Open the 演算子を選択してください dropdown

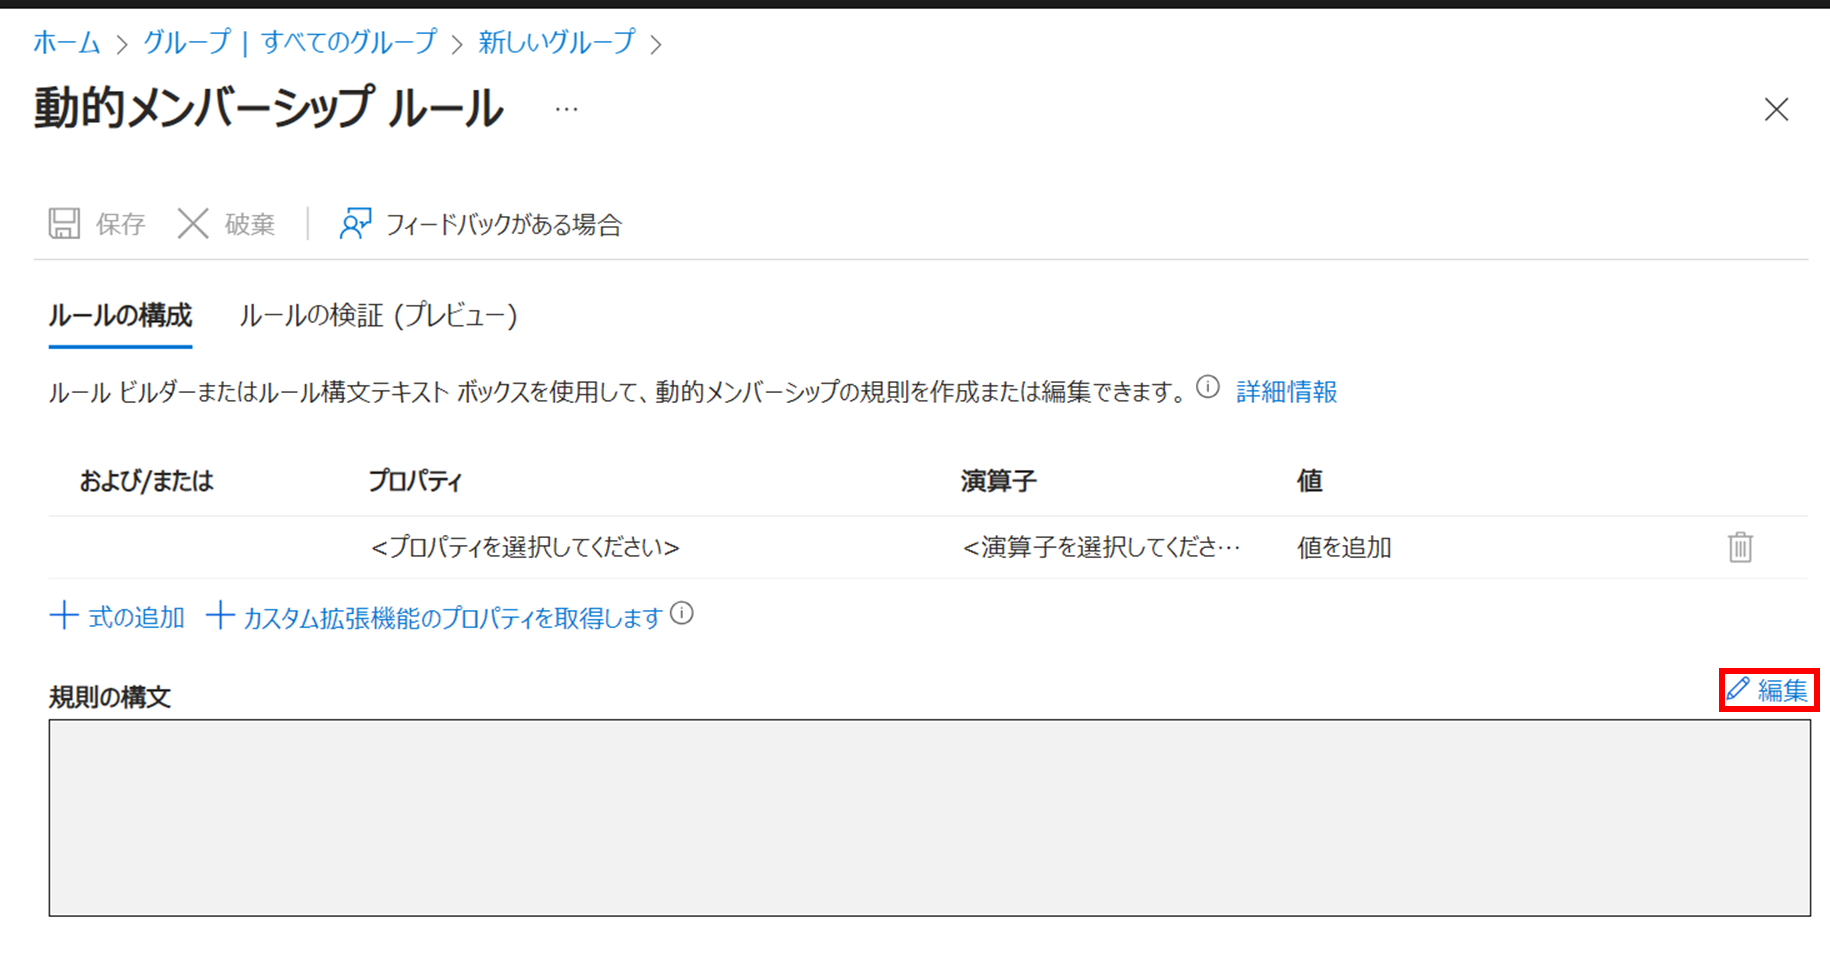tap(1101, 547)
